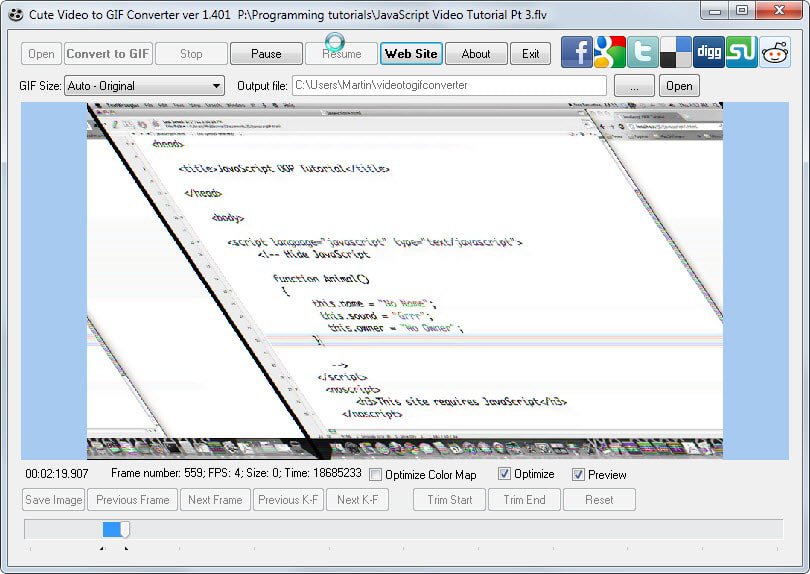Open the output file location
This screenshot has width=810, height=574.
[679, 86]
